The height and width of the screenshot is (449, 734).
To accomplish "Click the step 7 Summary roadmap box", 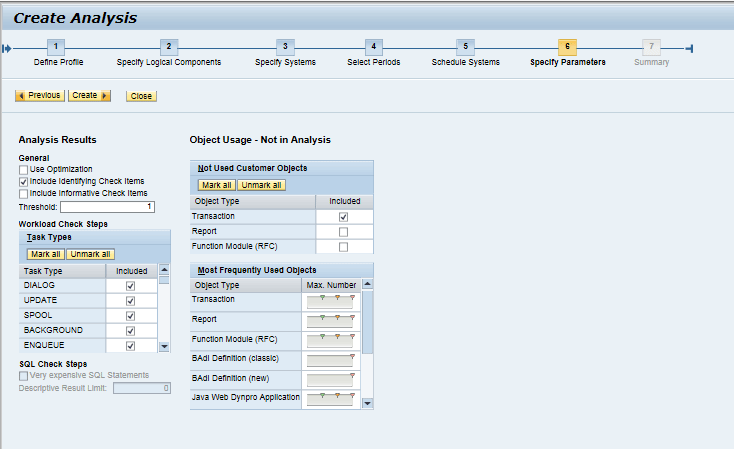I will click(x=652, y=47).
